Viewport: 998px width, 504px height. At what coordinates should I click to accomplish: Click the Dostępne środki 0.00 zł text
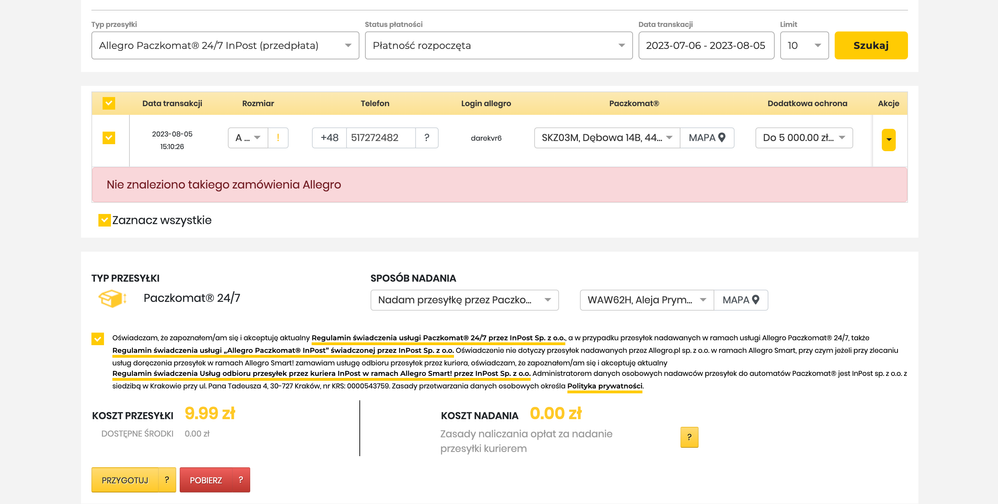(155, 434)
